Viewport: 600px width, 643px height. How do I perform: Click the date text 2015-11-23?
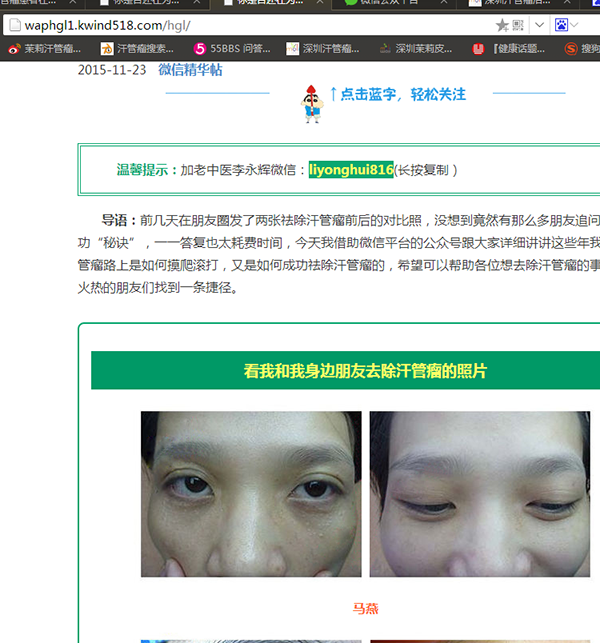112,70
